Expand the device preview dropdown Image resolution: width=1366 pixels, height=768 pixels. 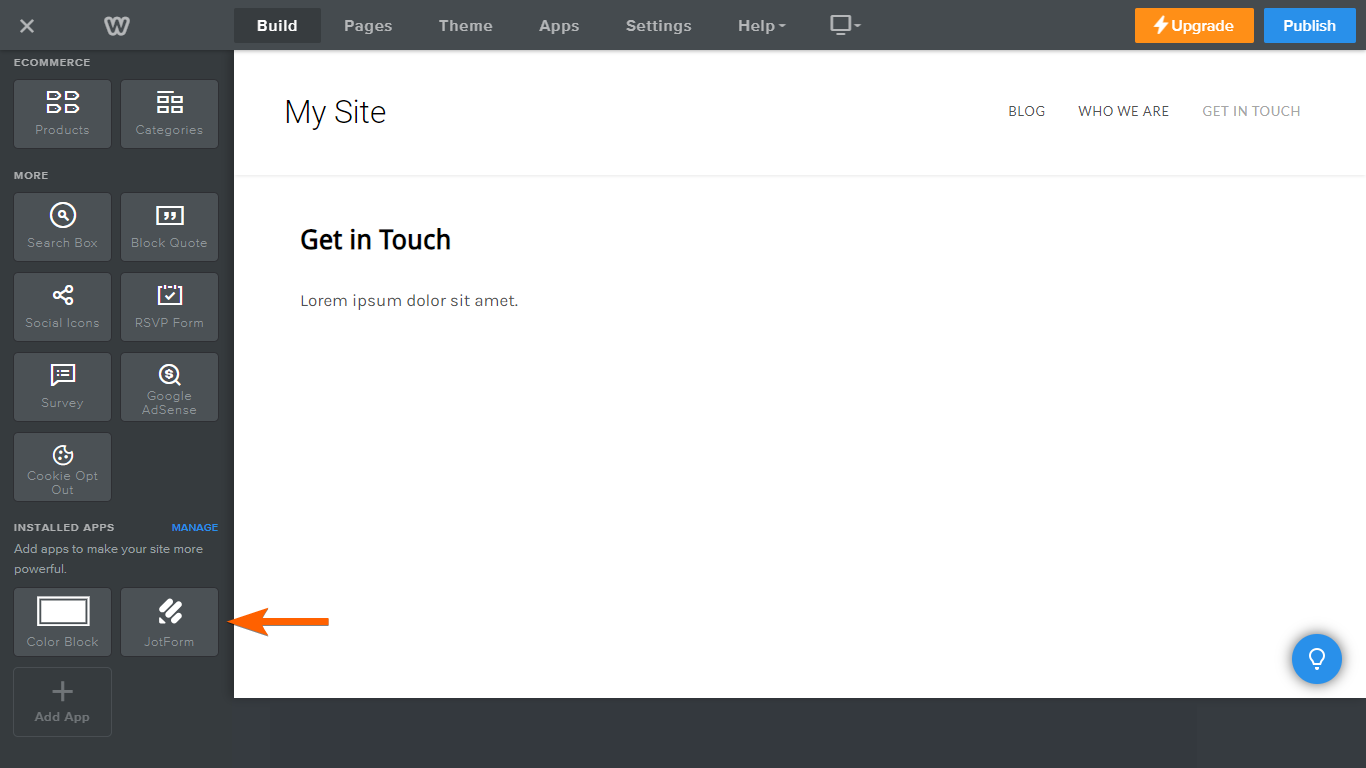845,26
